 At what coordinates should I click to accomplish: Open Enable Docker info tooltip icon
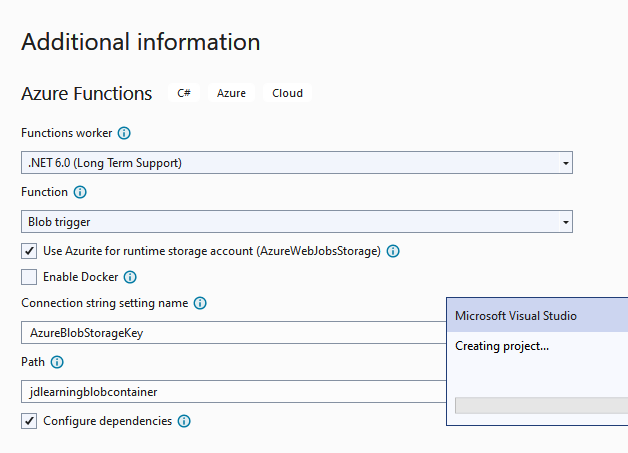point(130,277)
